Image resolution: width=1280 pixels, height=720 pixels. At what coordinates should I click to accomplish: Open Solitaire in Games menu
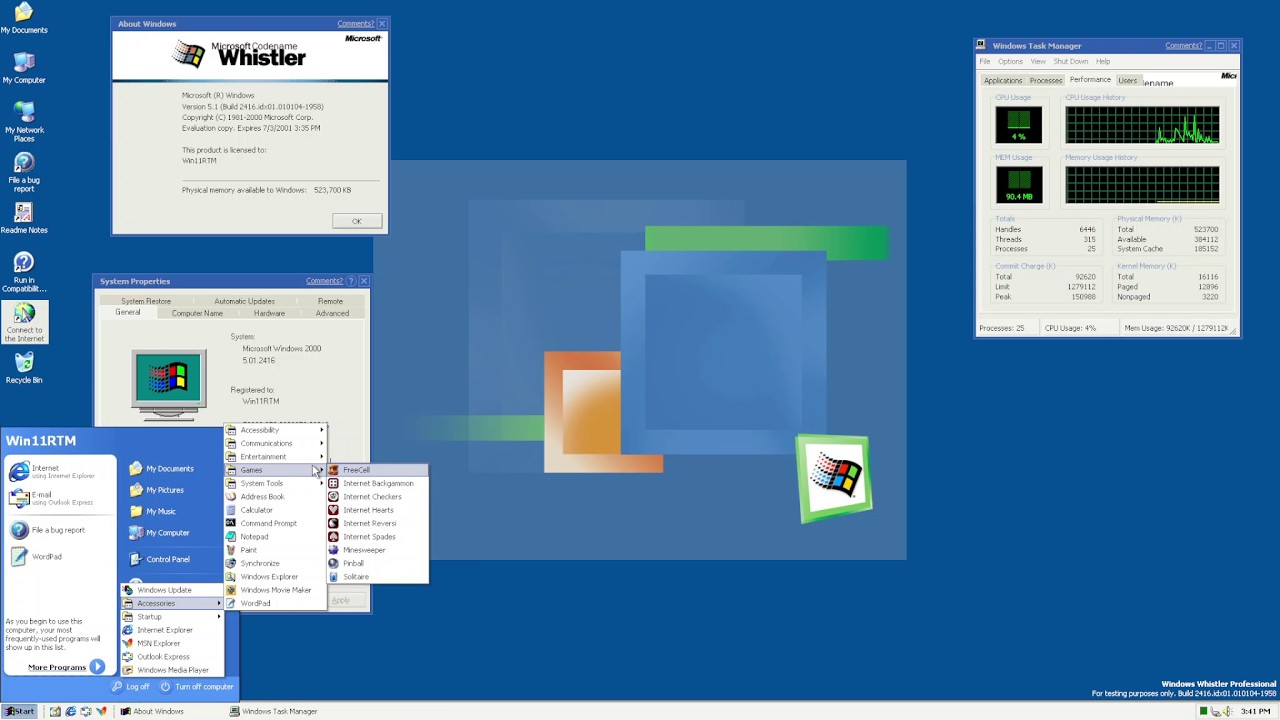click(x=378, y=577)
